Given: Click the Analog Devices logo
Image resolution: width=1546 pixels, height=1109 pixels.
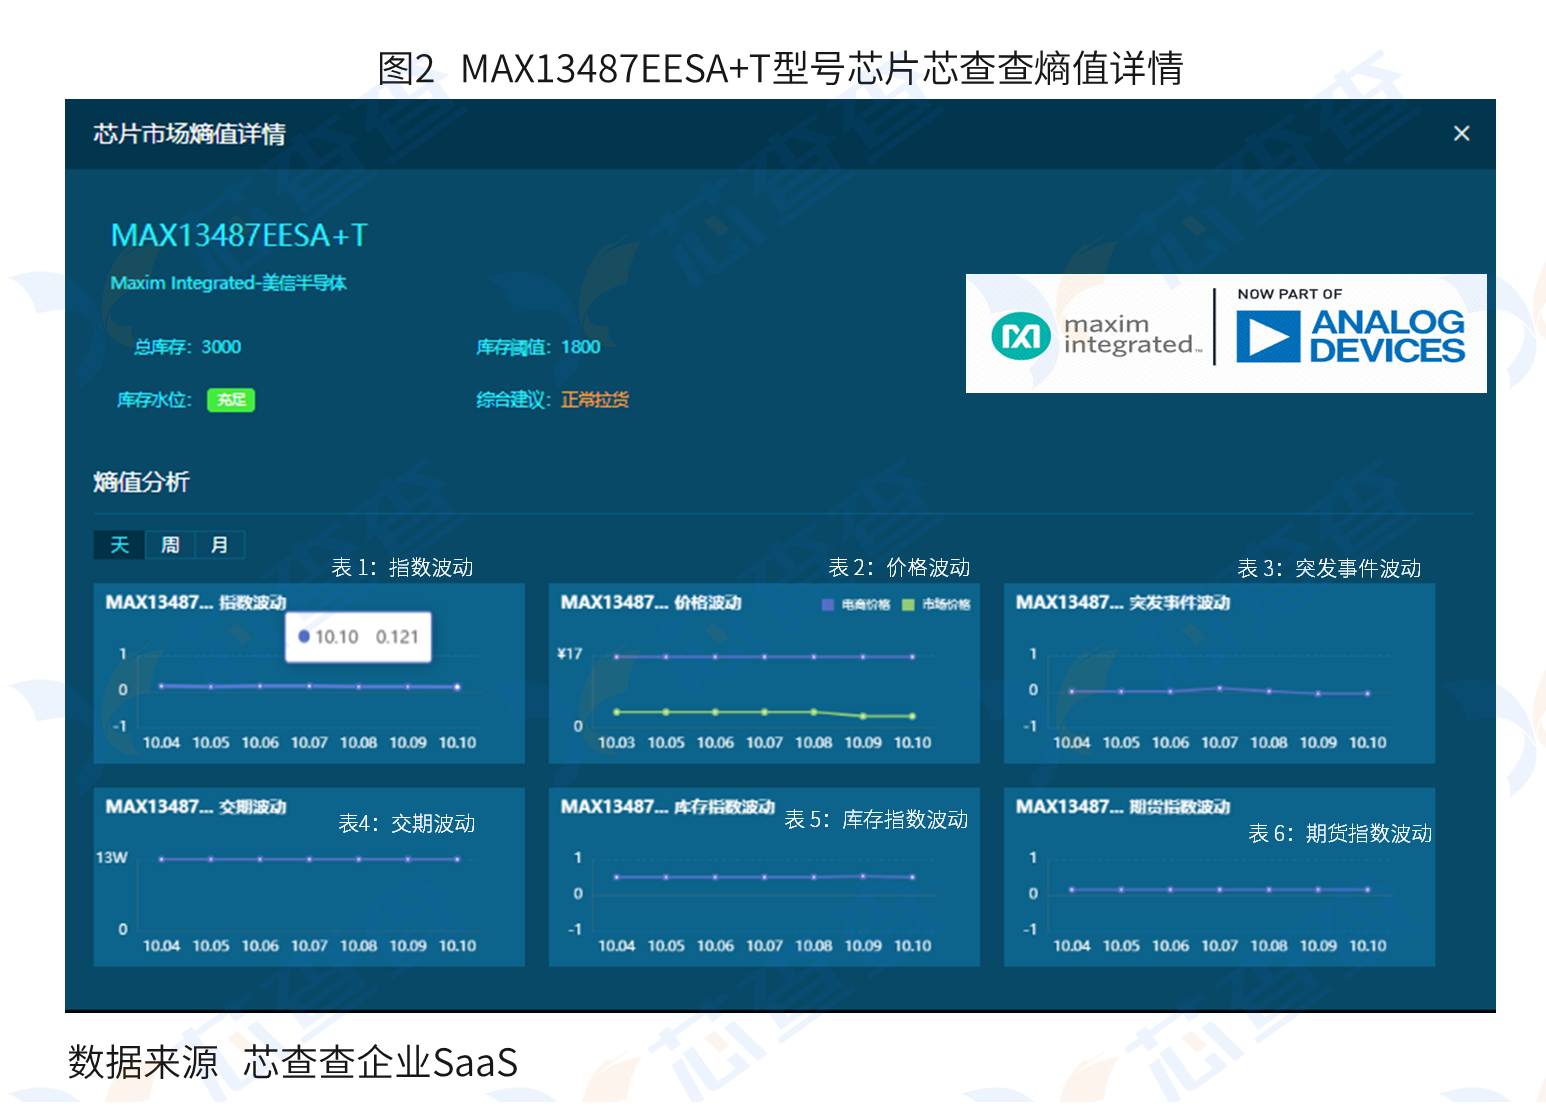Looking at the screenshot, I should tap(1350, 335).
